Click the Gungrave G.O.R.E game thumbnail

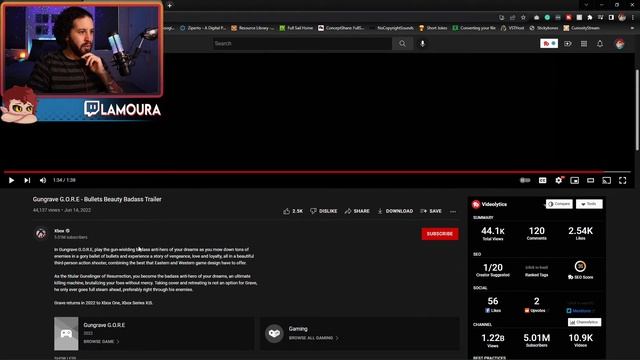tap(66, 333)
